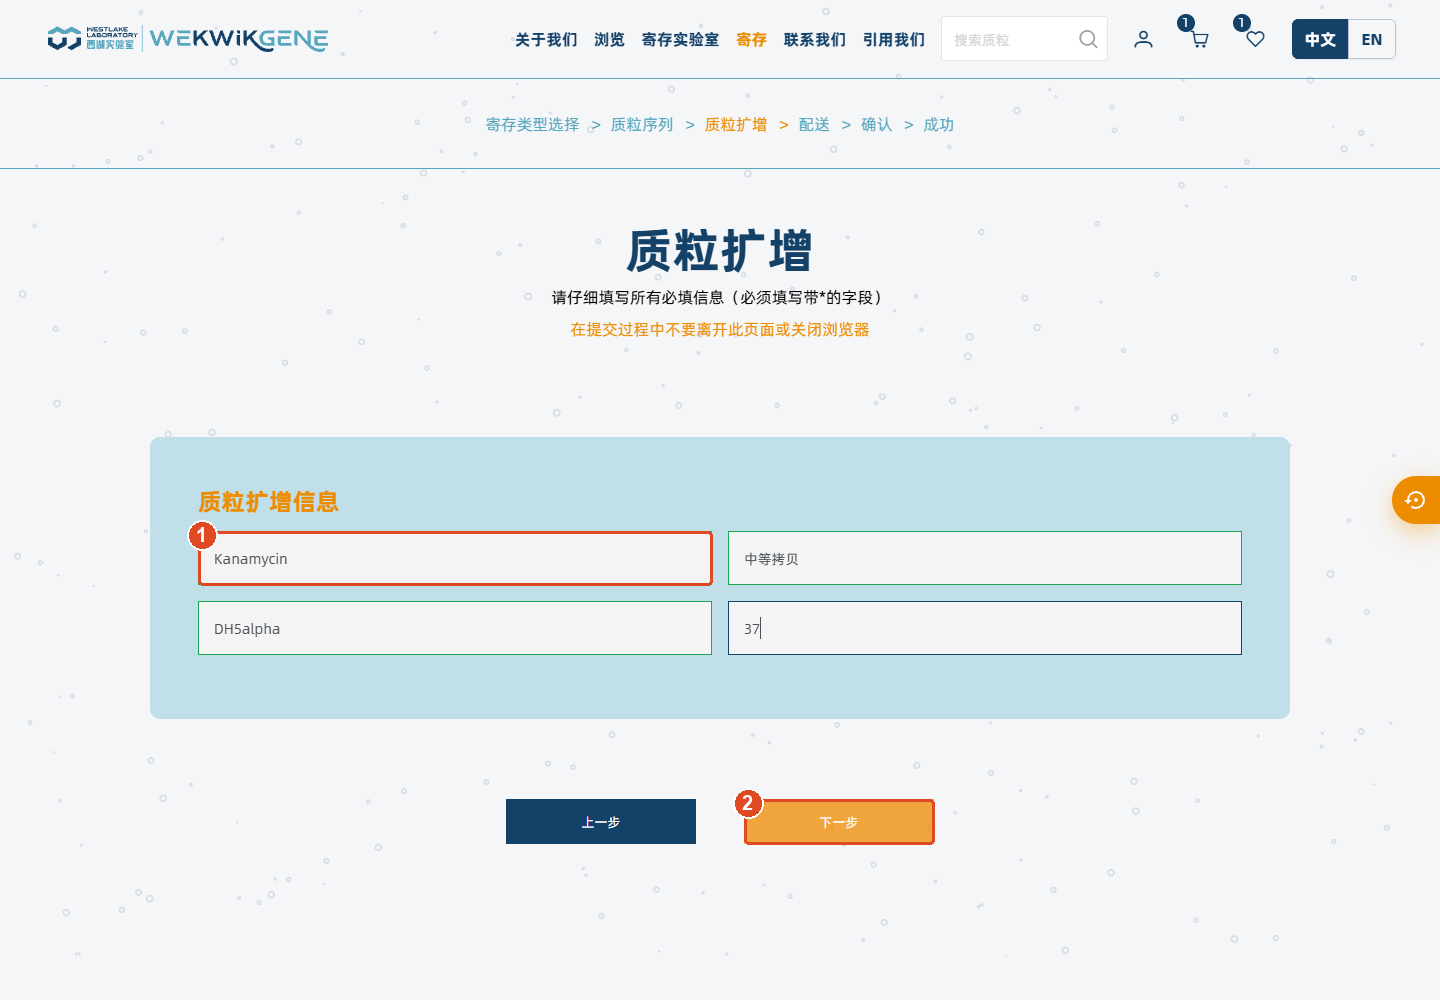The image size is (1440, 1000).
Task: Click the orange floating support icon
Action: (1416, 500)
